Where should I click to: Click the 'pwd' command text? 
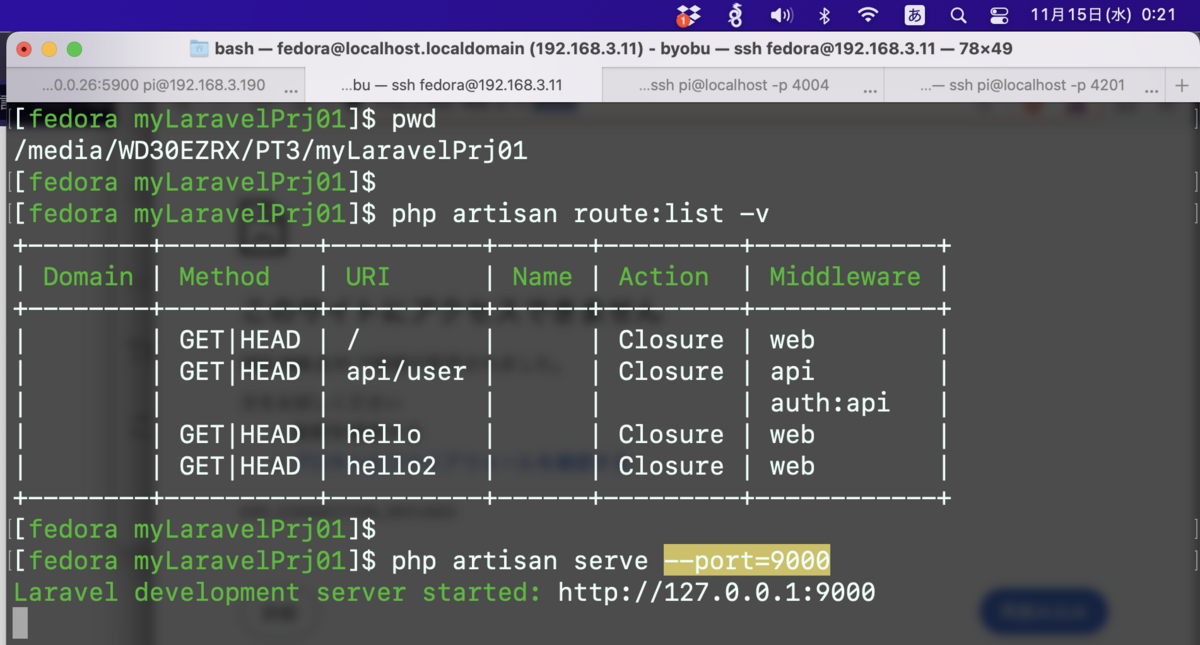414,120
